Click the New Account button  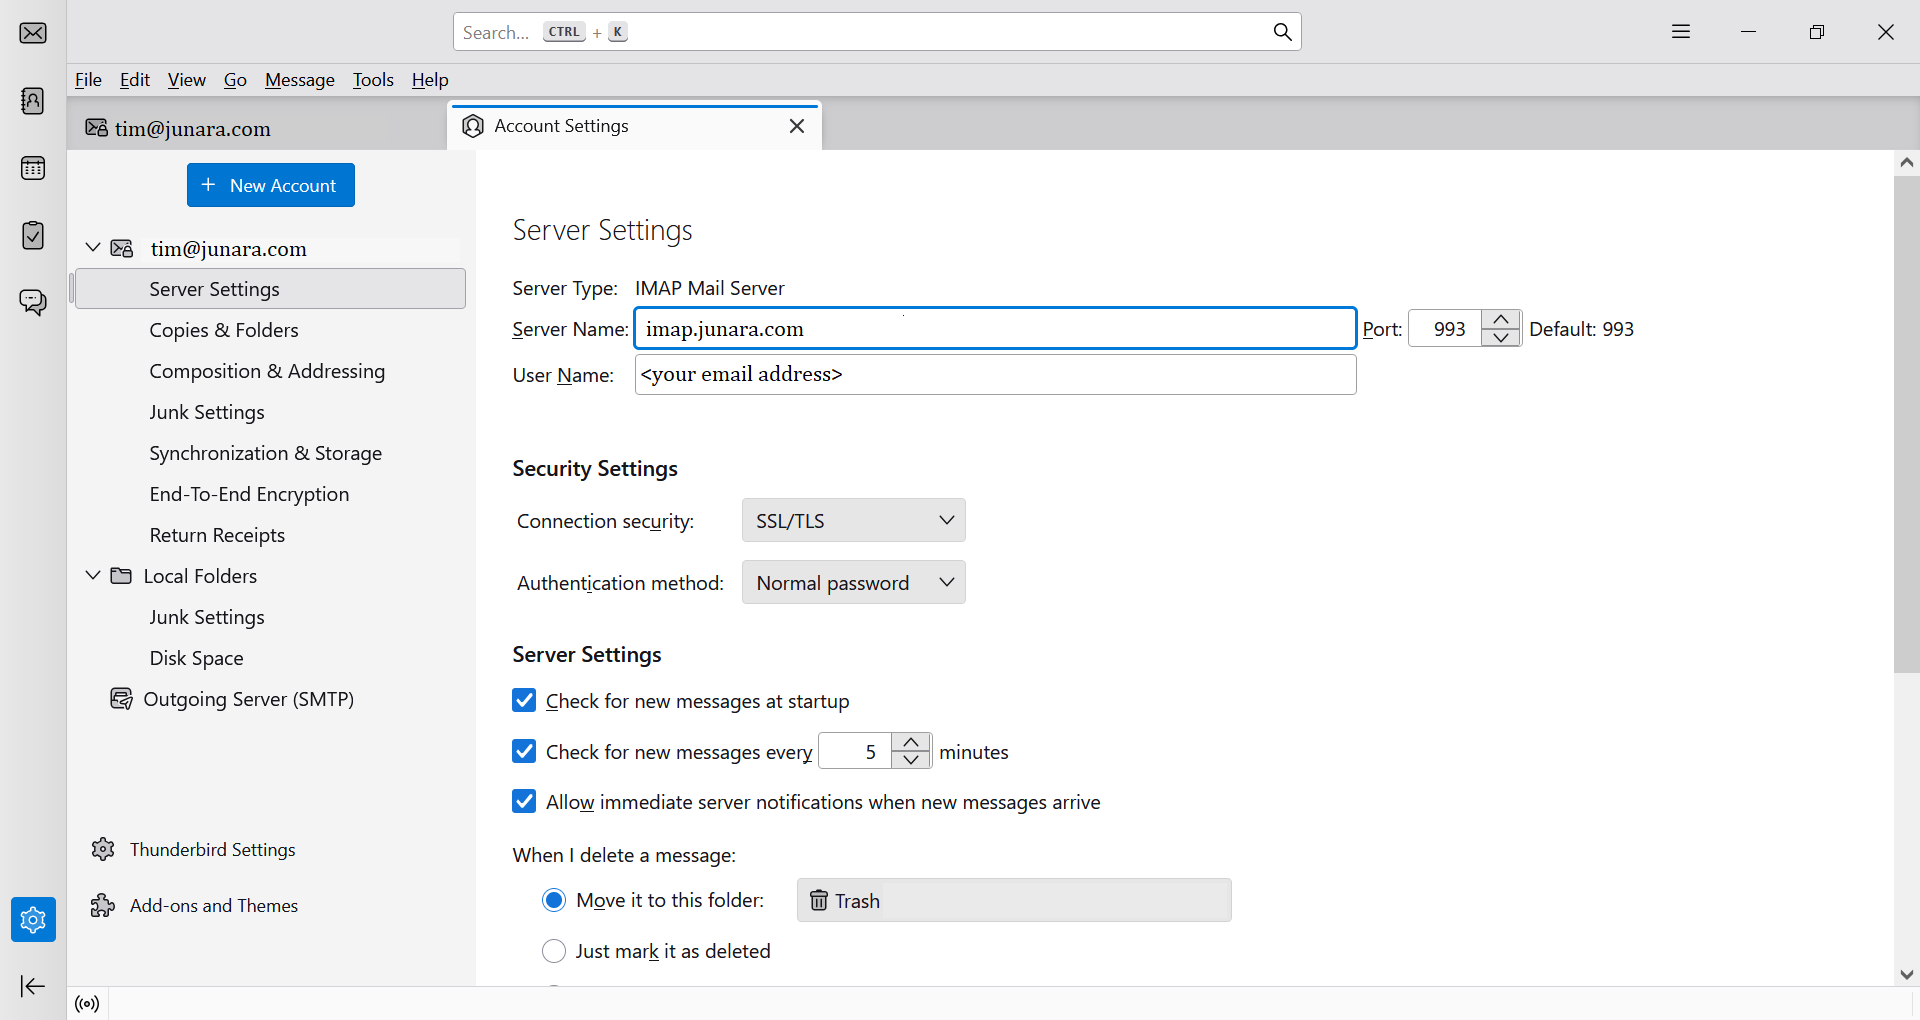[x=271, y=185]
